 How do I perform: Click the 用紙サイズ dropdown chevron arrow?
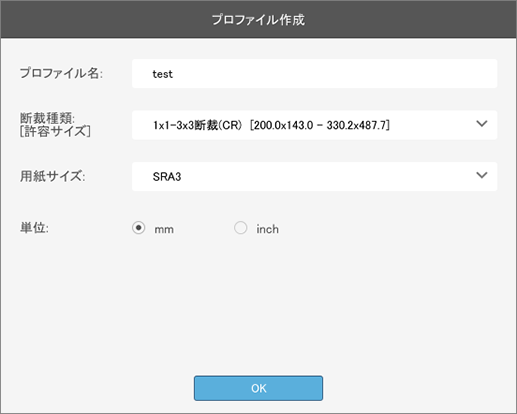[482, 175]
